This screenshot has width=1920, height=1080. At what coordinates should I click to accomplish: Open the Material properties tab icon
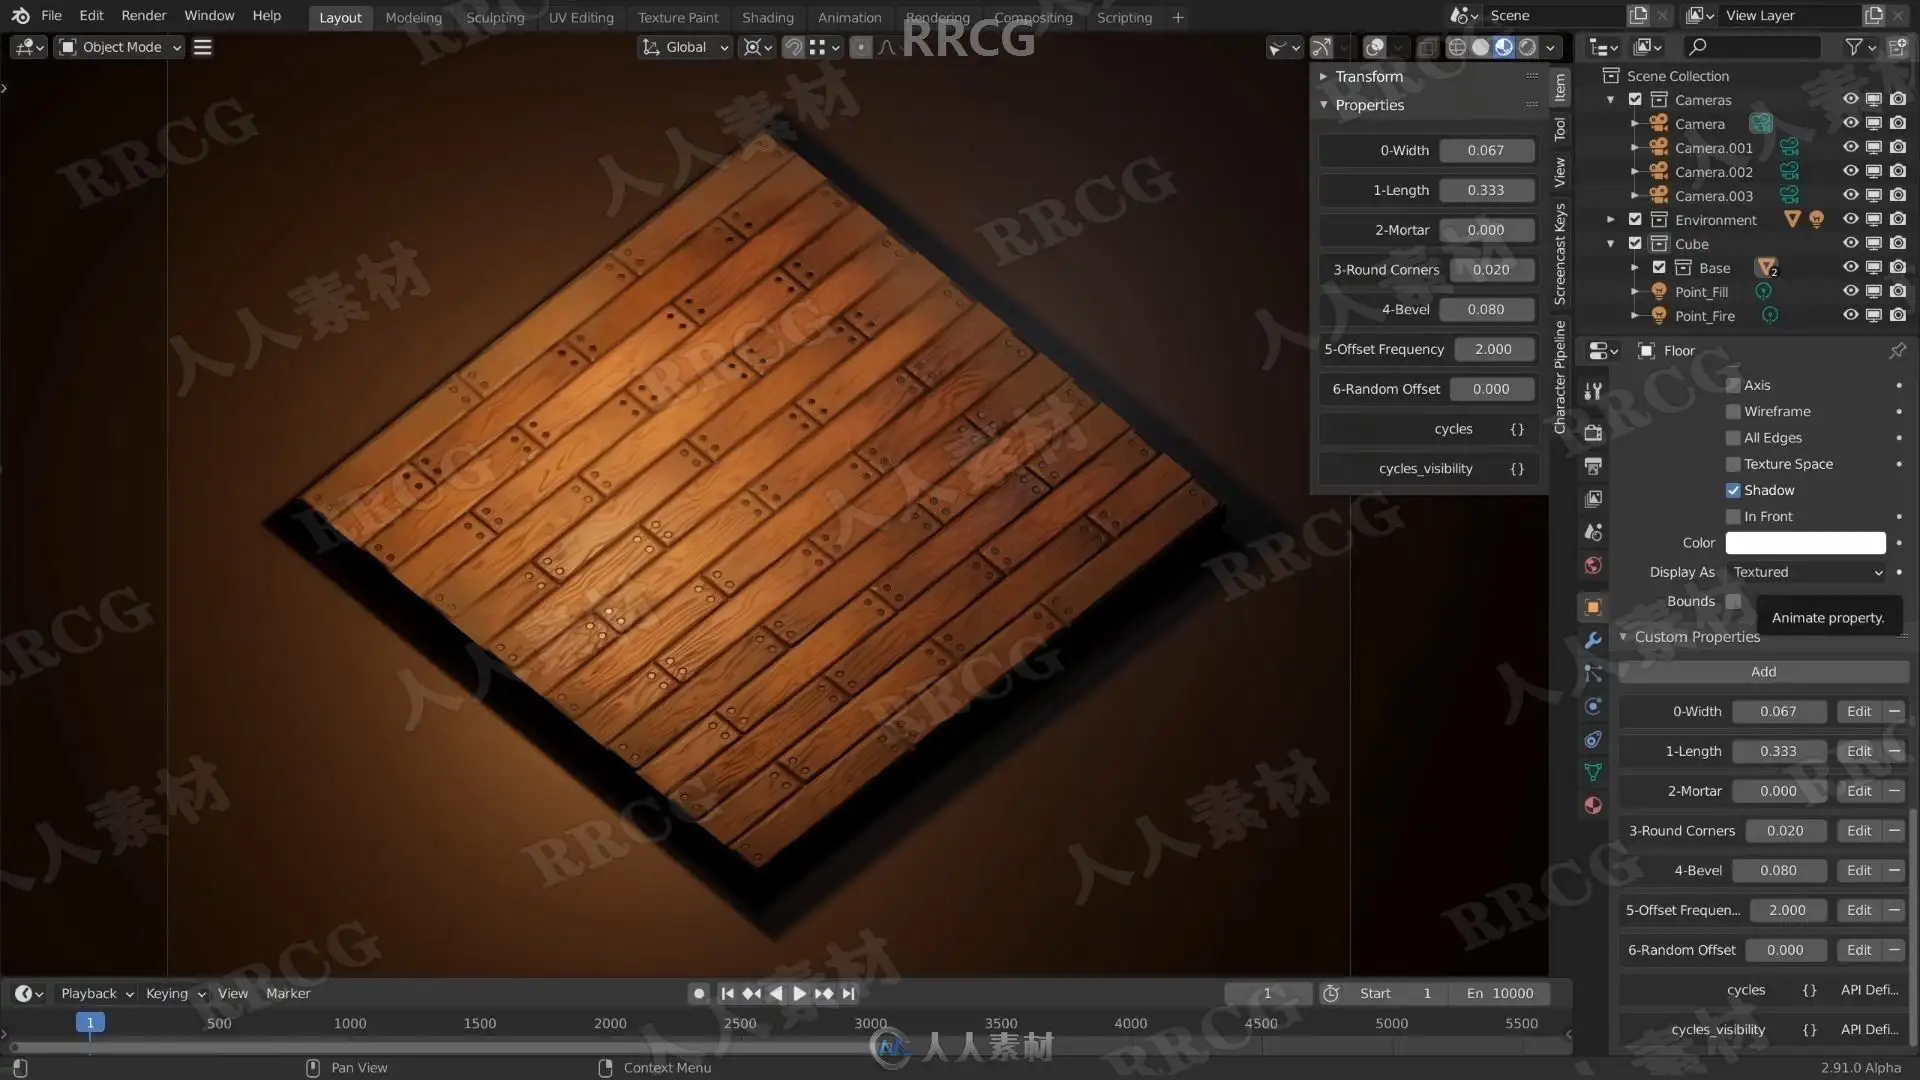1593,806
